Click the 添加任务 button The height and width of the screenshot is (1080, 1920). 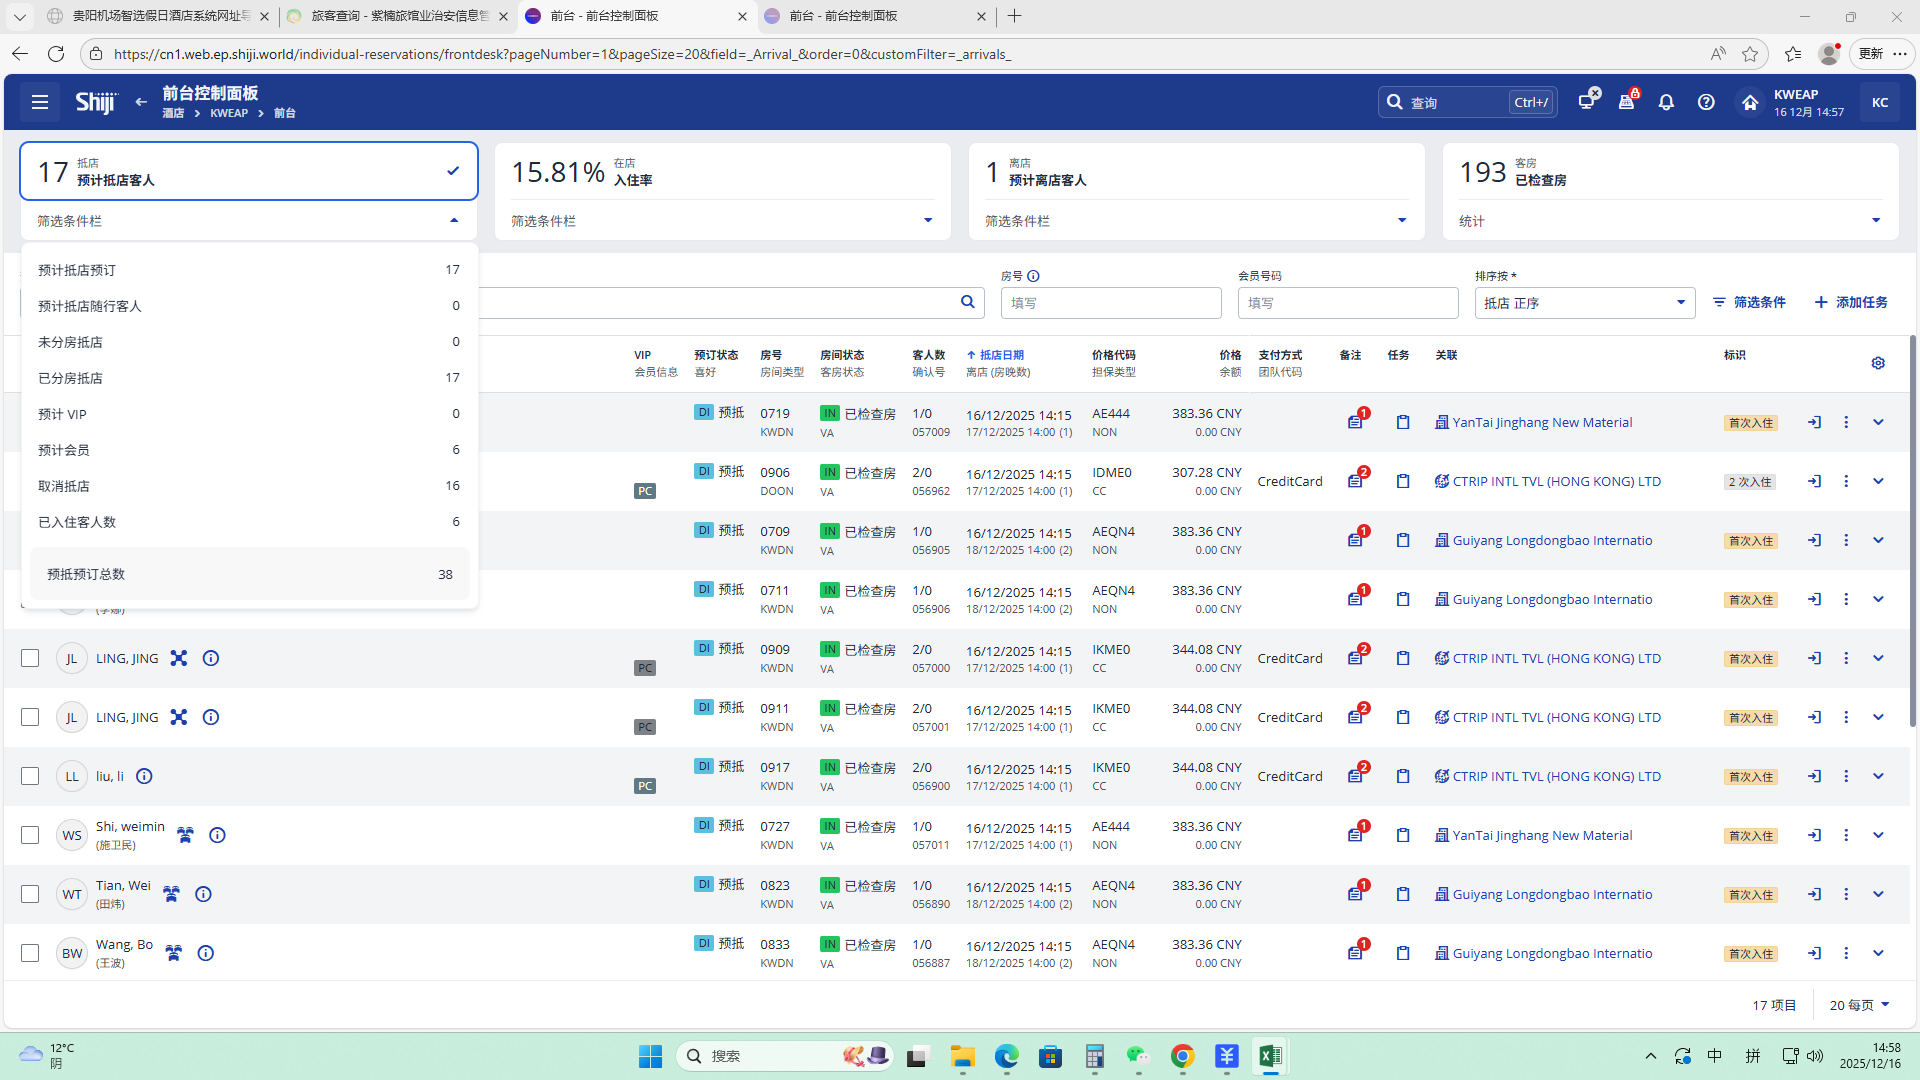1851,302
